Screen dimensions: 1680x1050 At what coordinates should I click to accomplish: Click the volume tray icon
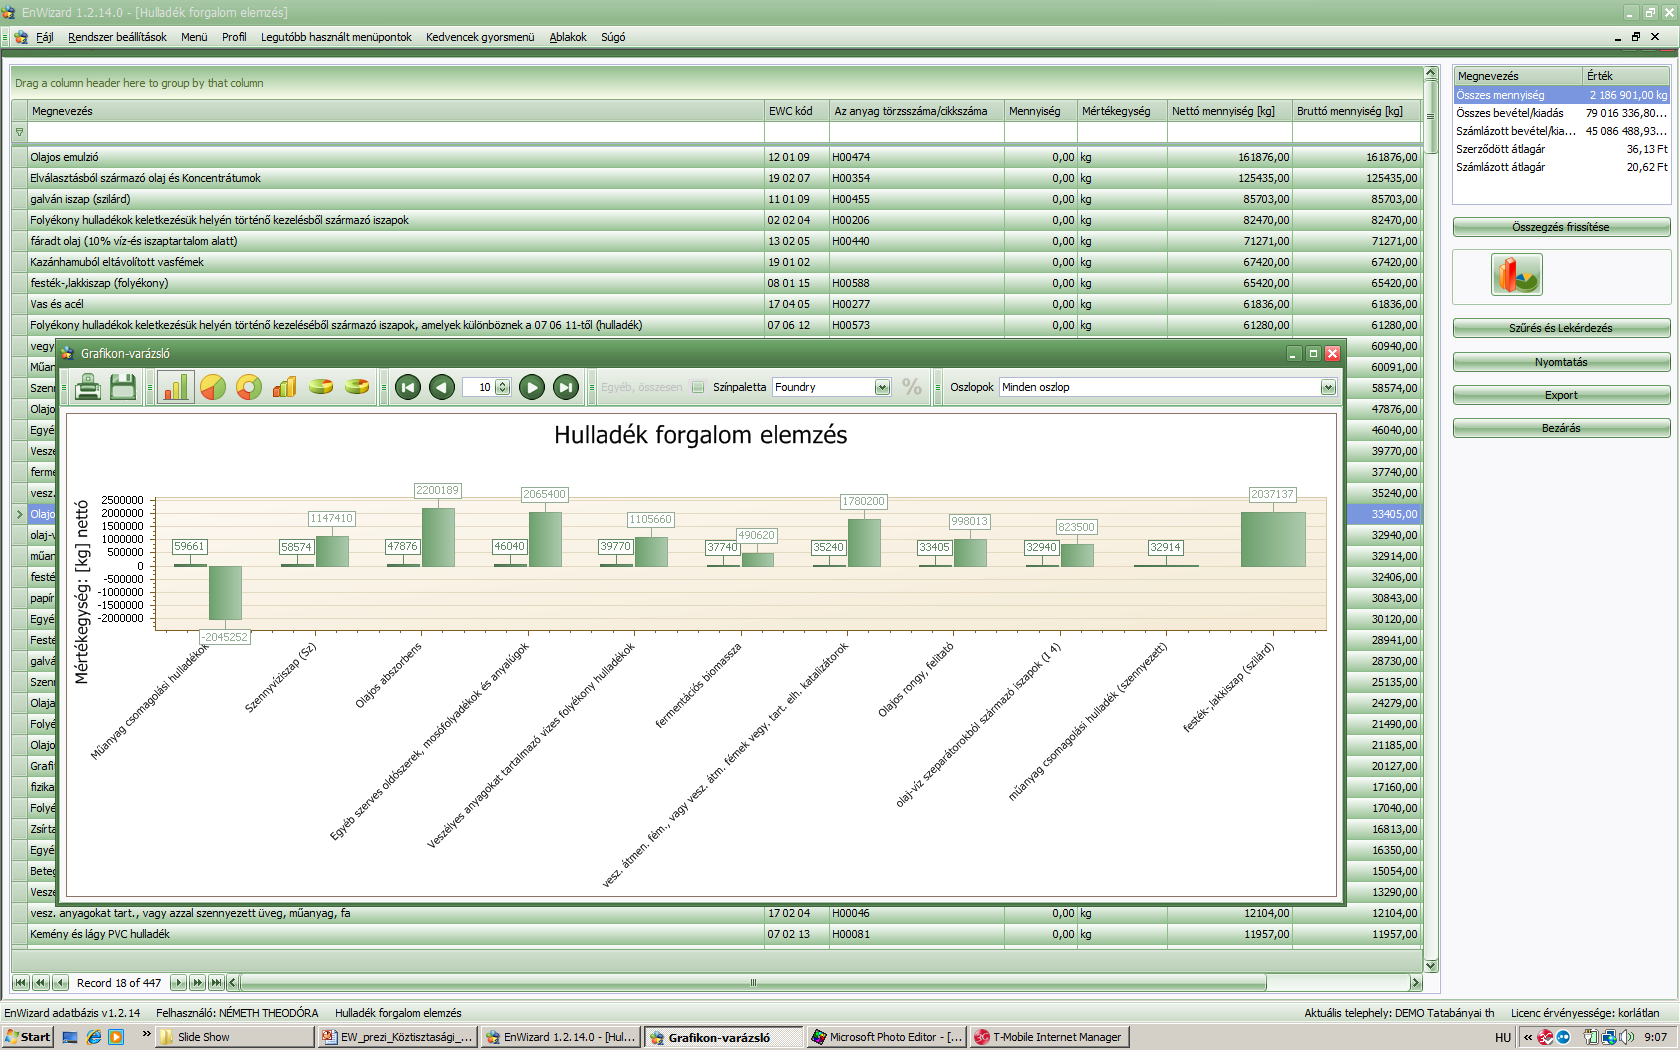coord(1627,1037)
